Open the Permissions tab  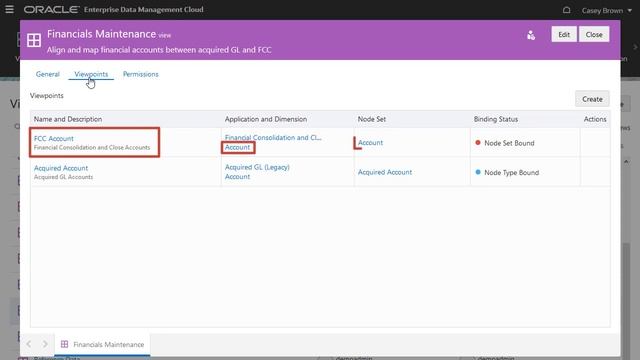click(140, 74)
